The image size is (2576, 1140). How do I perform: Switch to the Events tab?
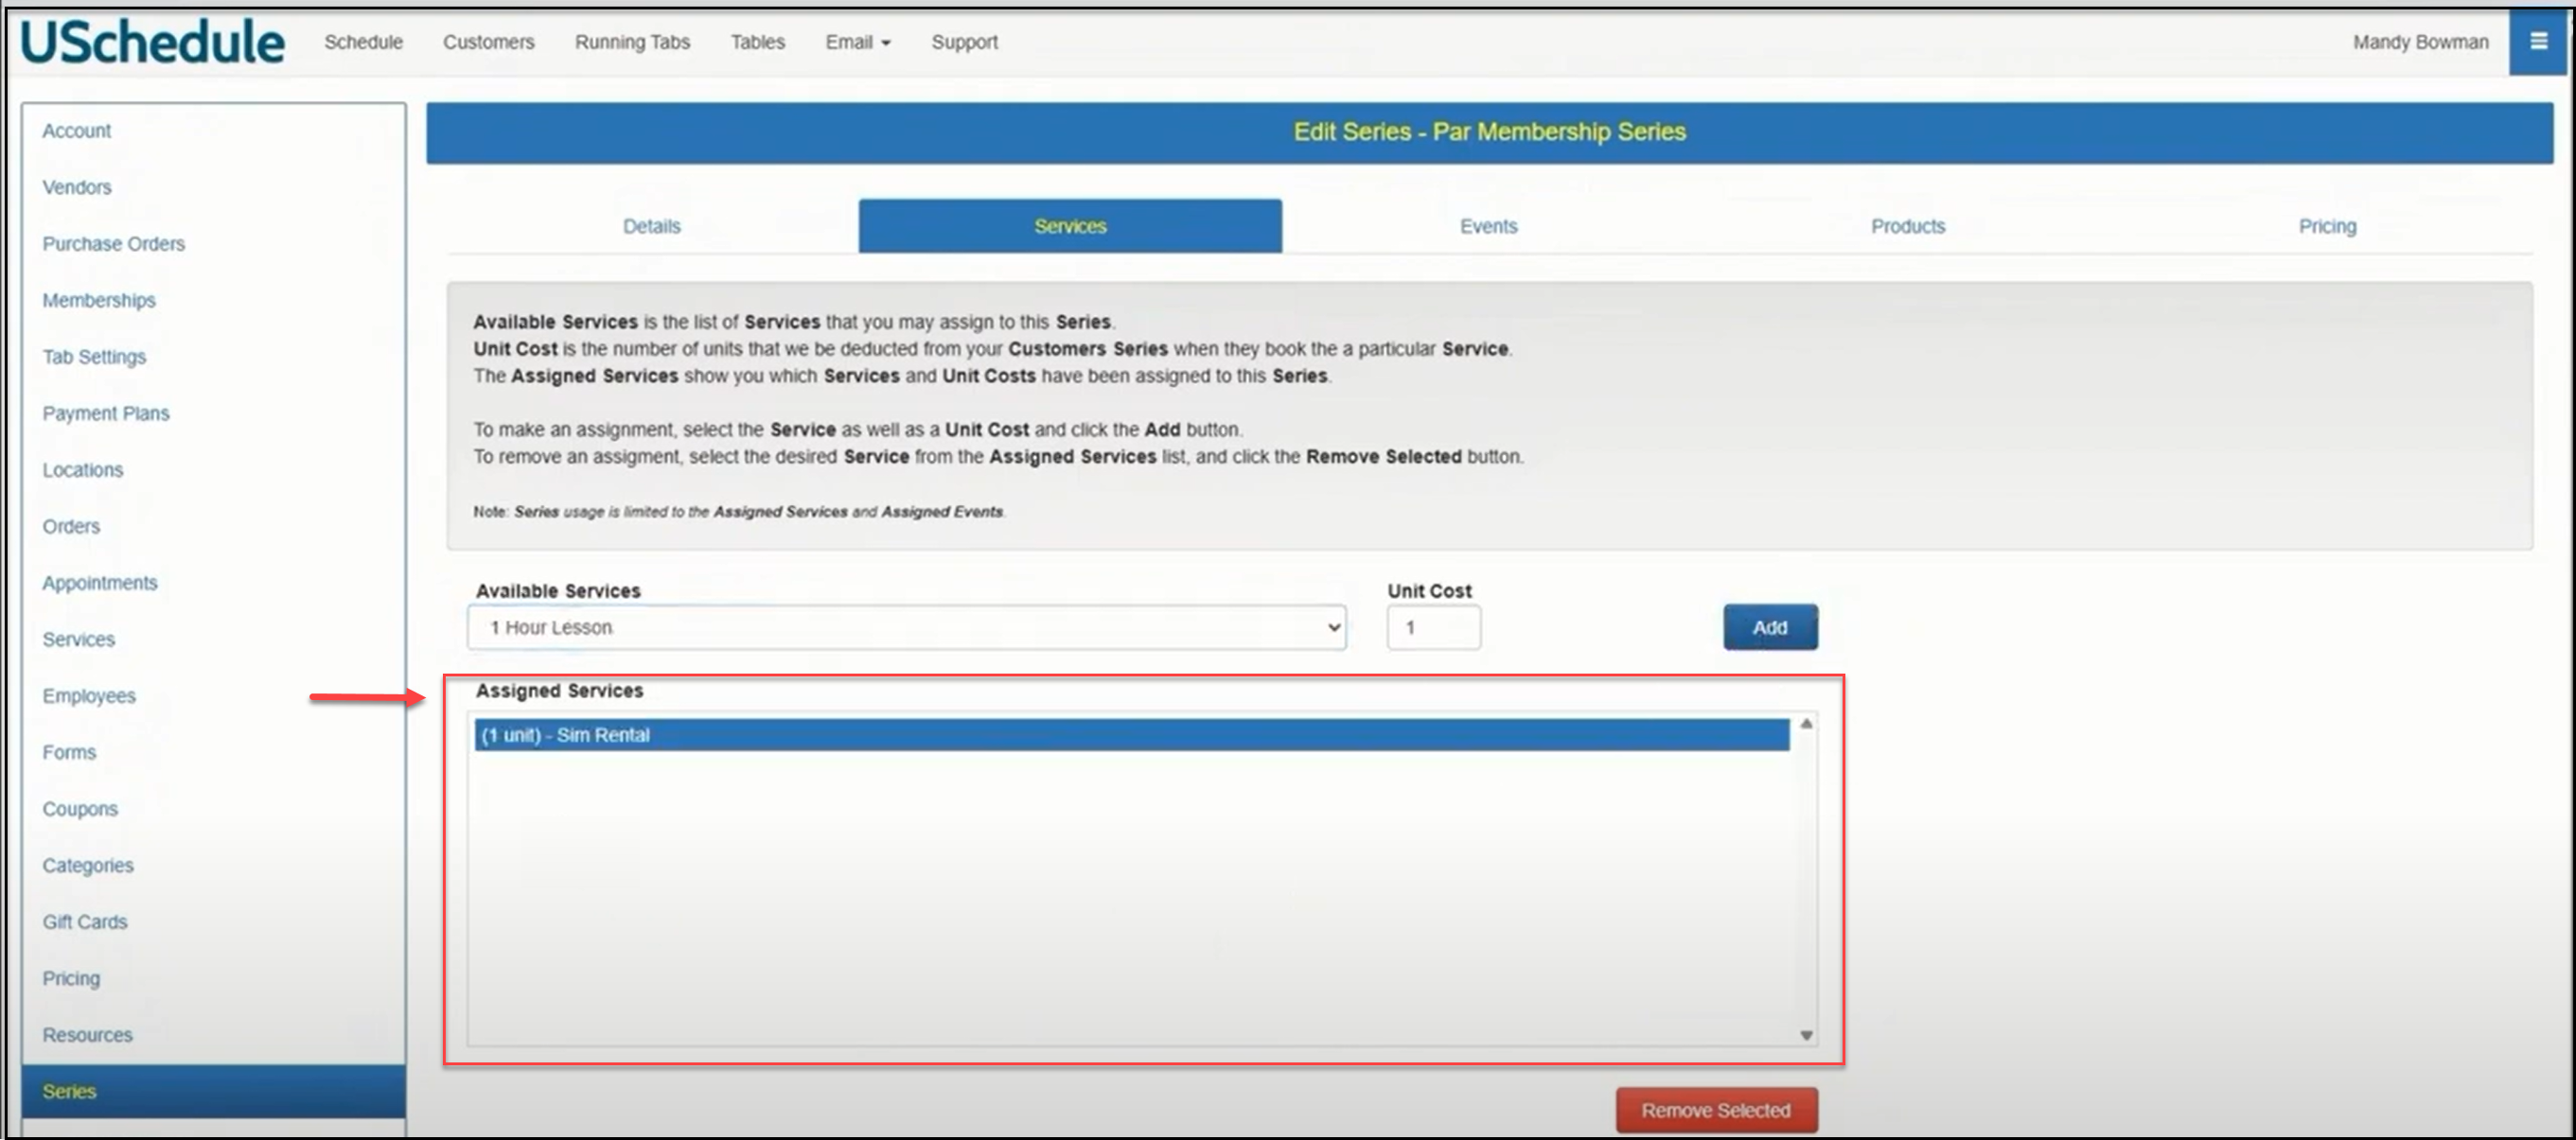[1487, 226]
